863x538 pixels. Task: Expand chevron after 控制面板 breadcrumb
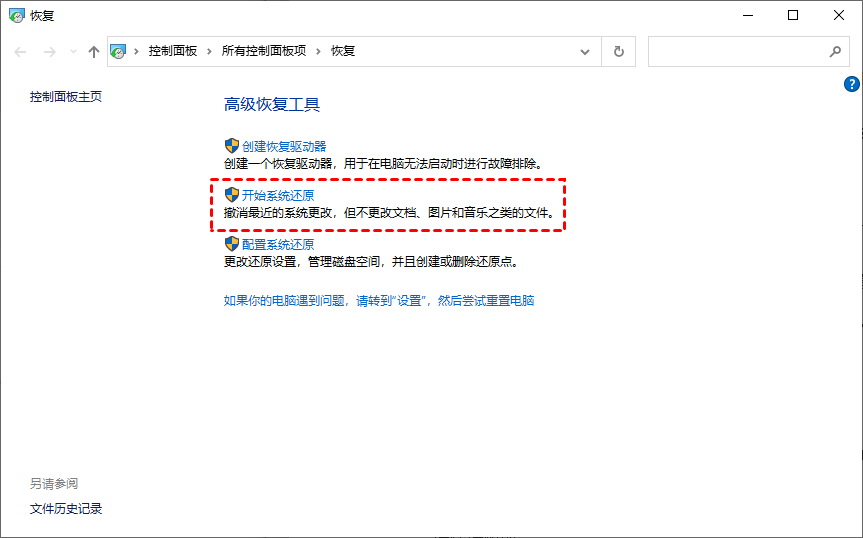click(x=211, y=51)
